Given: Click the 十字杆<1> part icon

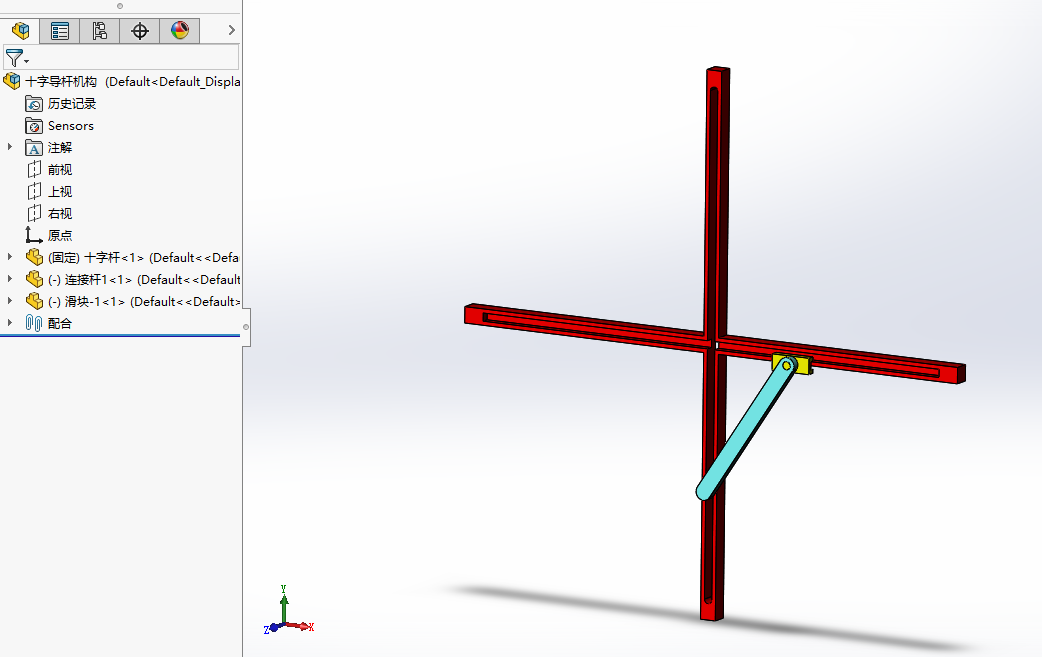Looking at the screenshot, I should (x=34, y=257).
